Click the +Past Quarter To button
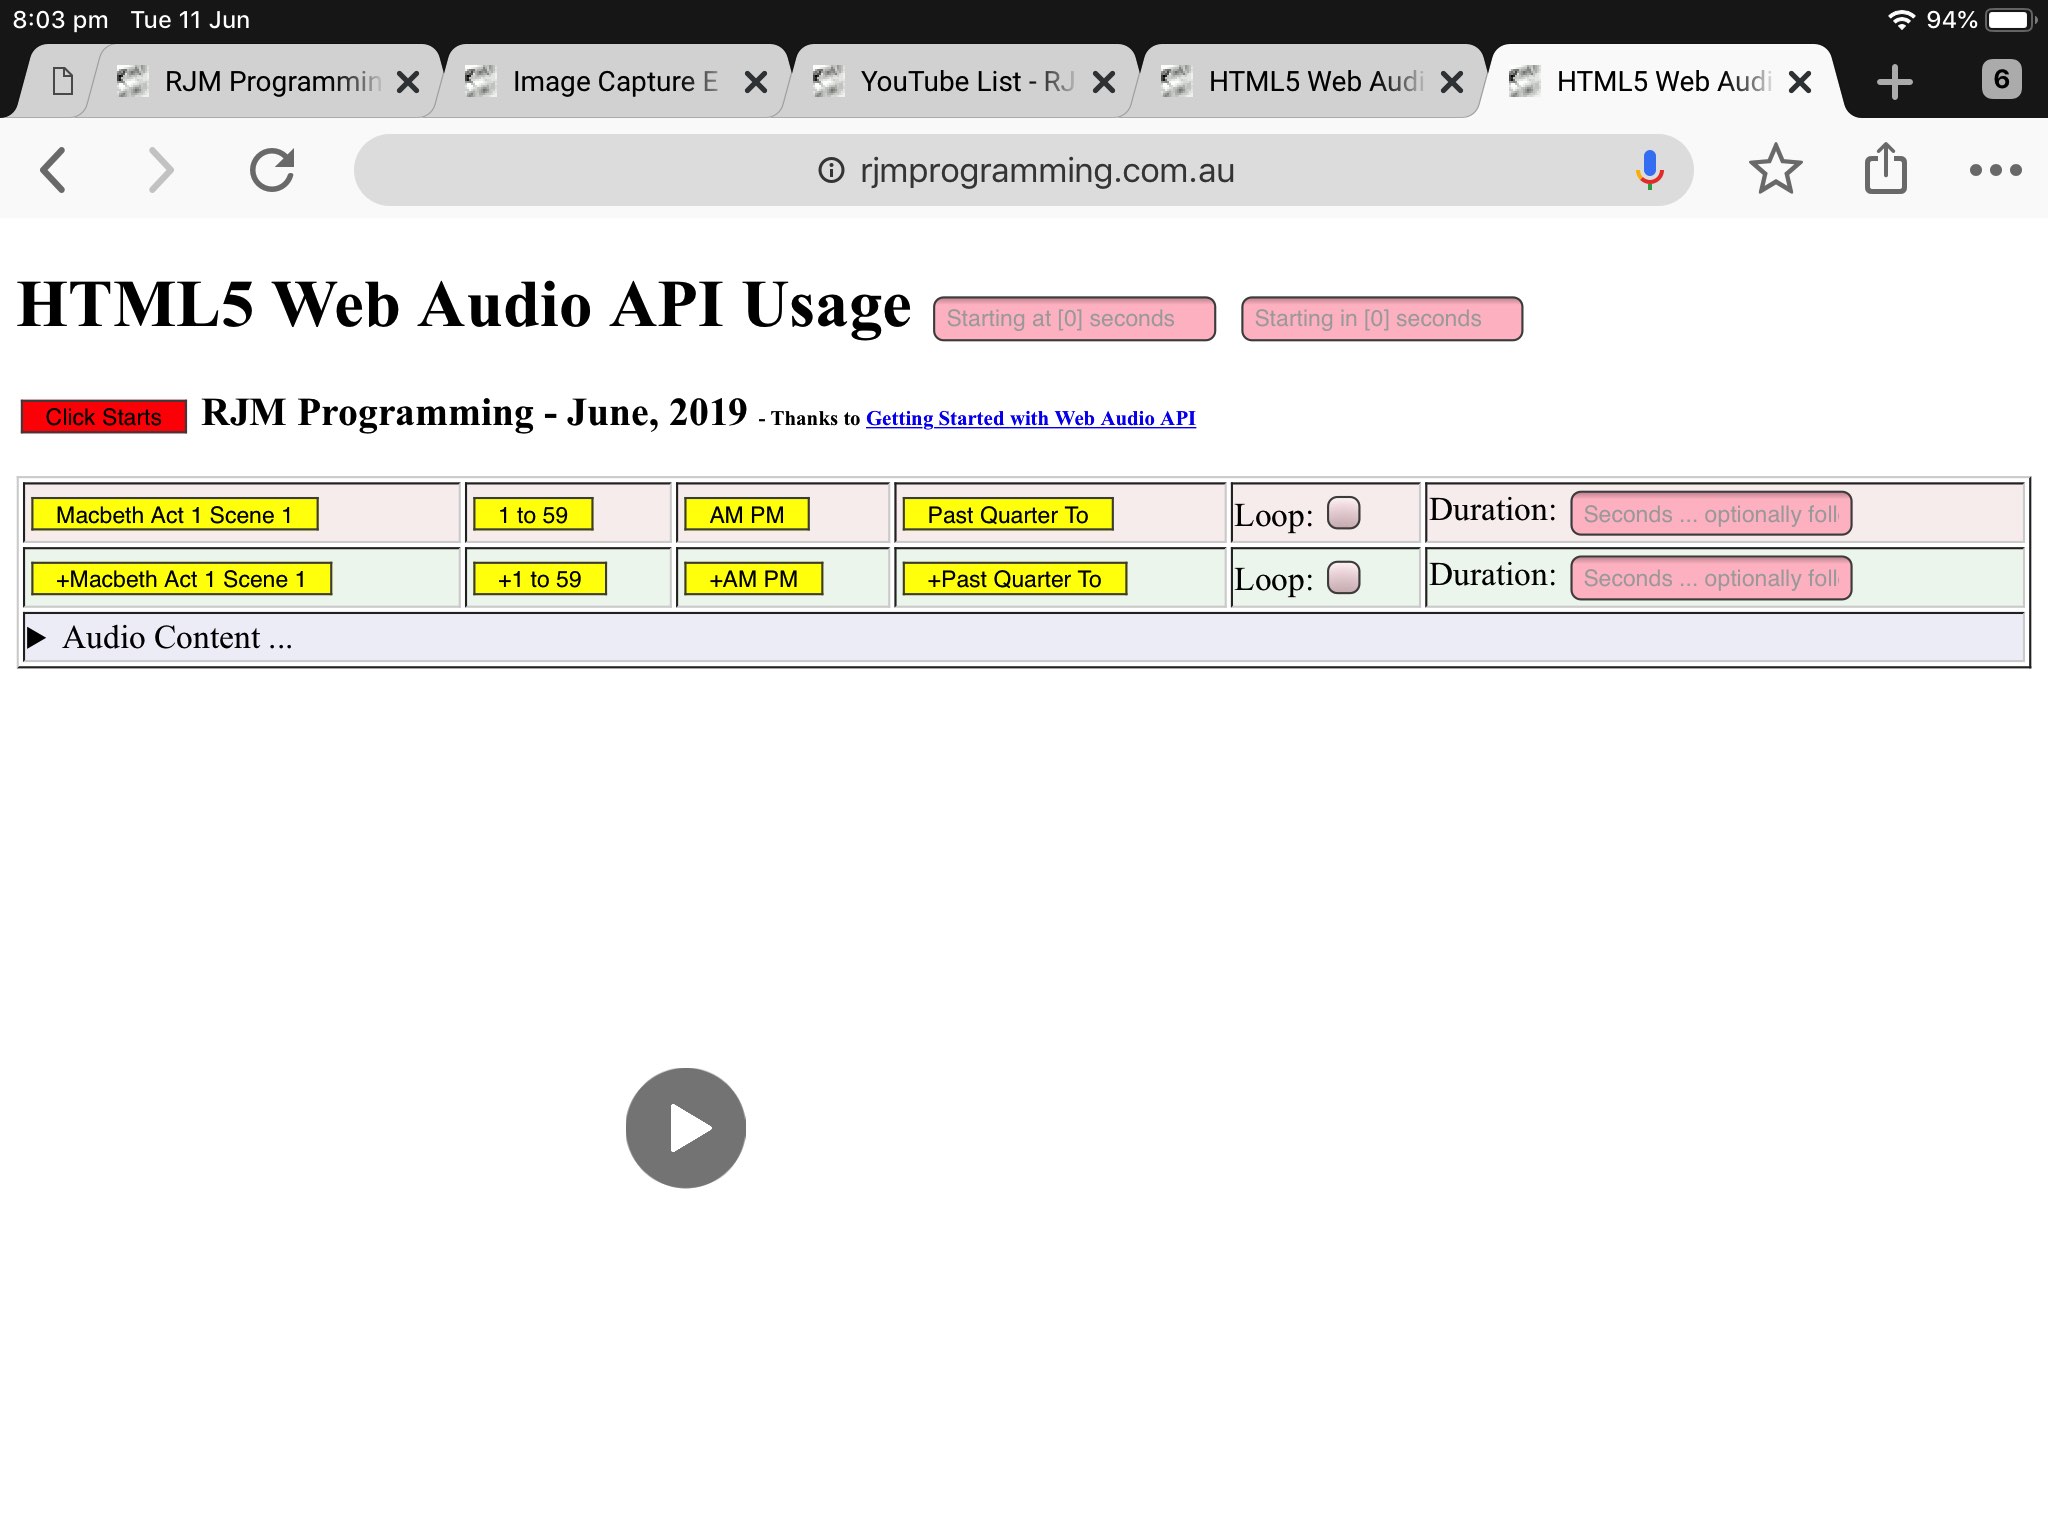Viewport: 2048px width, 1536px height. click(x=1014, y=579)
